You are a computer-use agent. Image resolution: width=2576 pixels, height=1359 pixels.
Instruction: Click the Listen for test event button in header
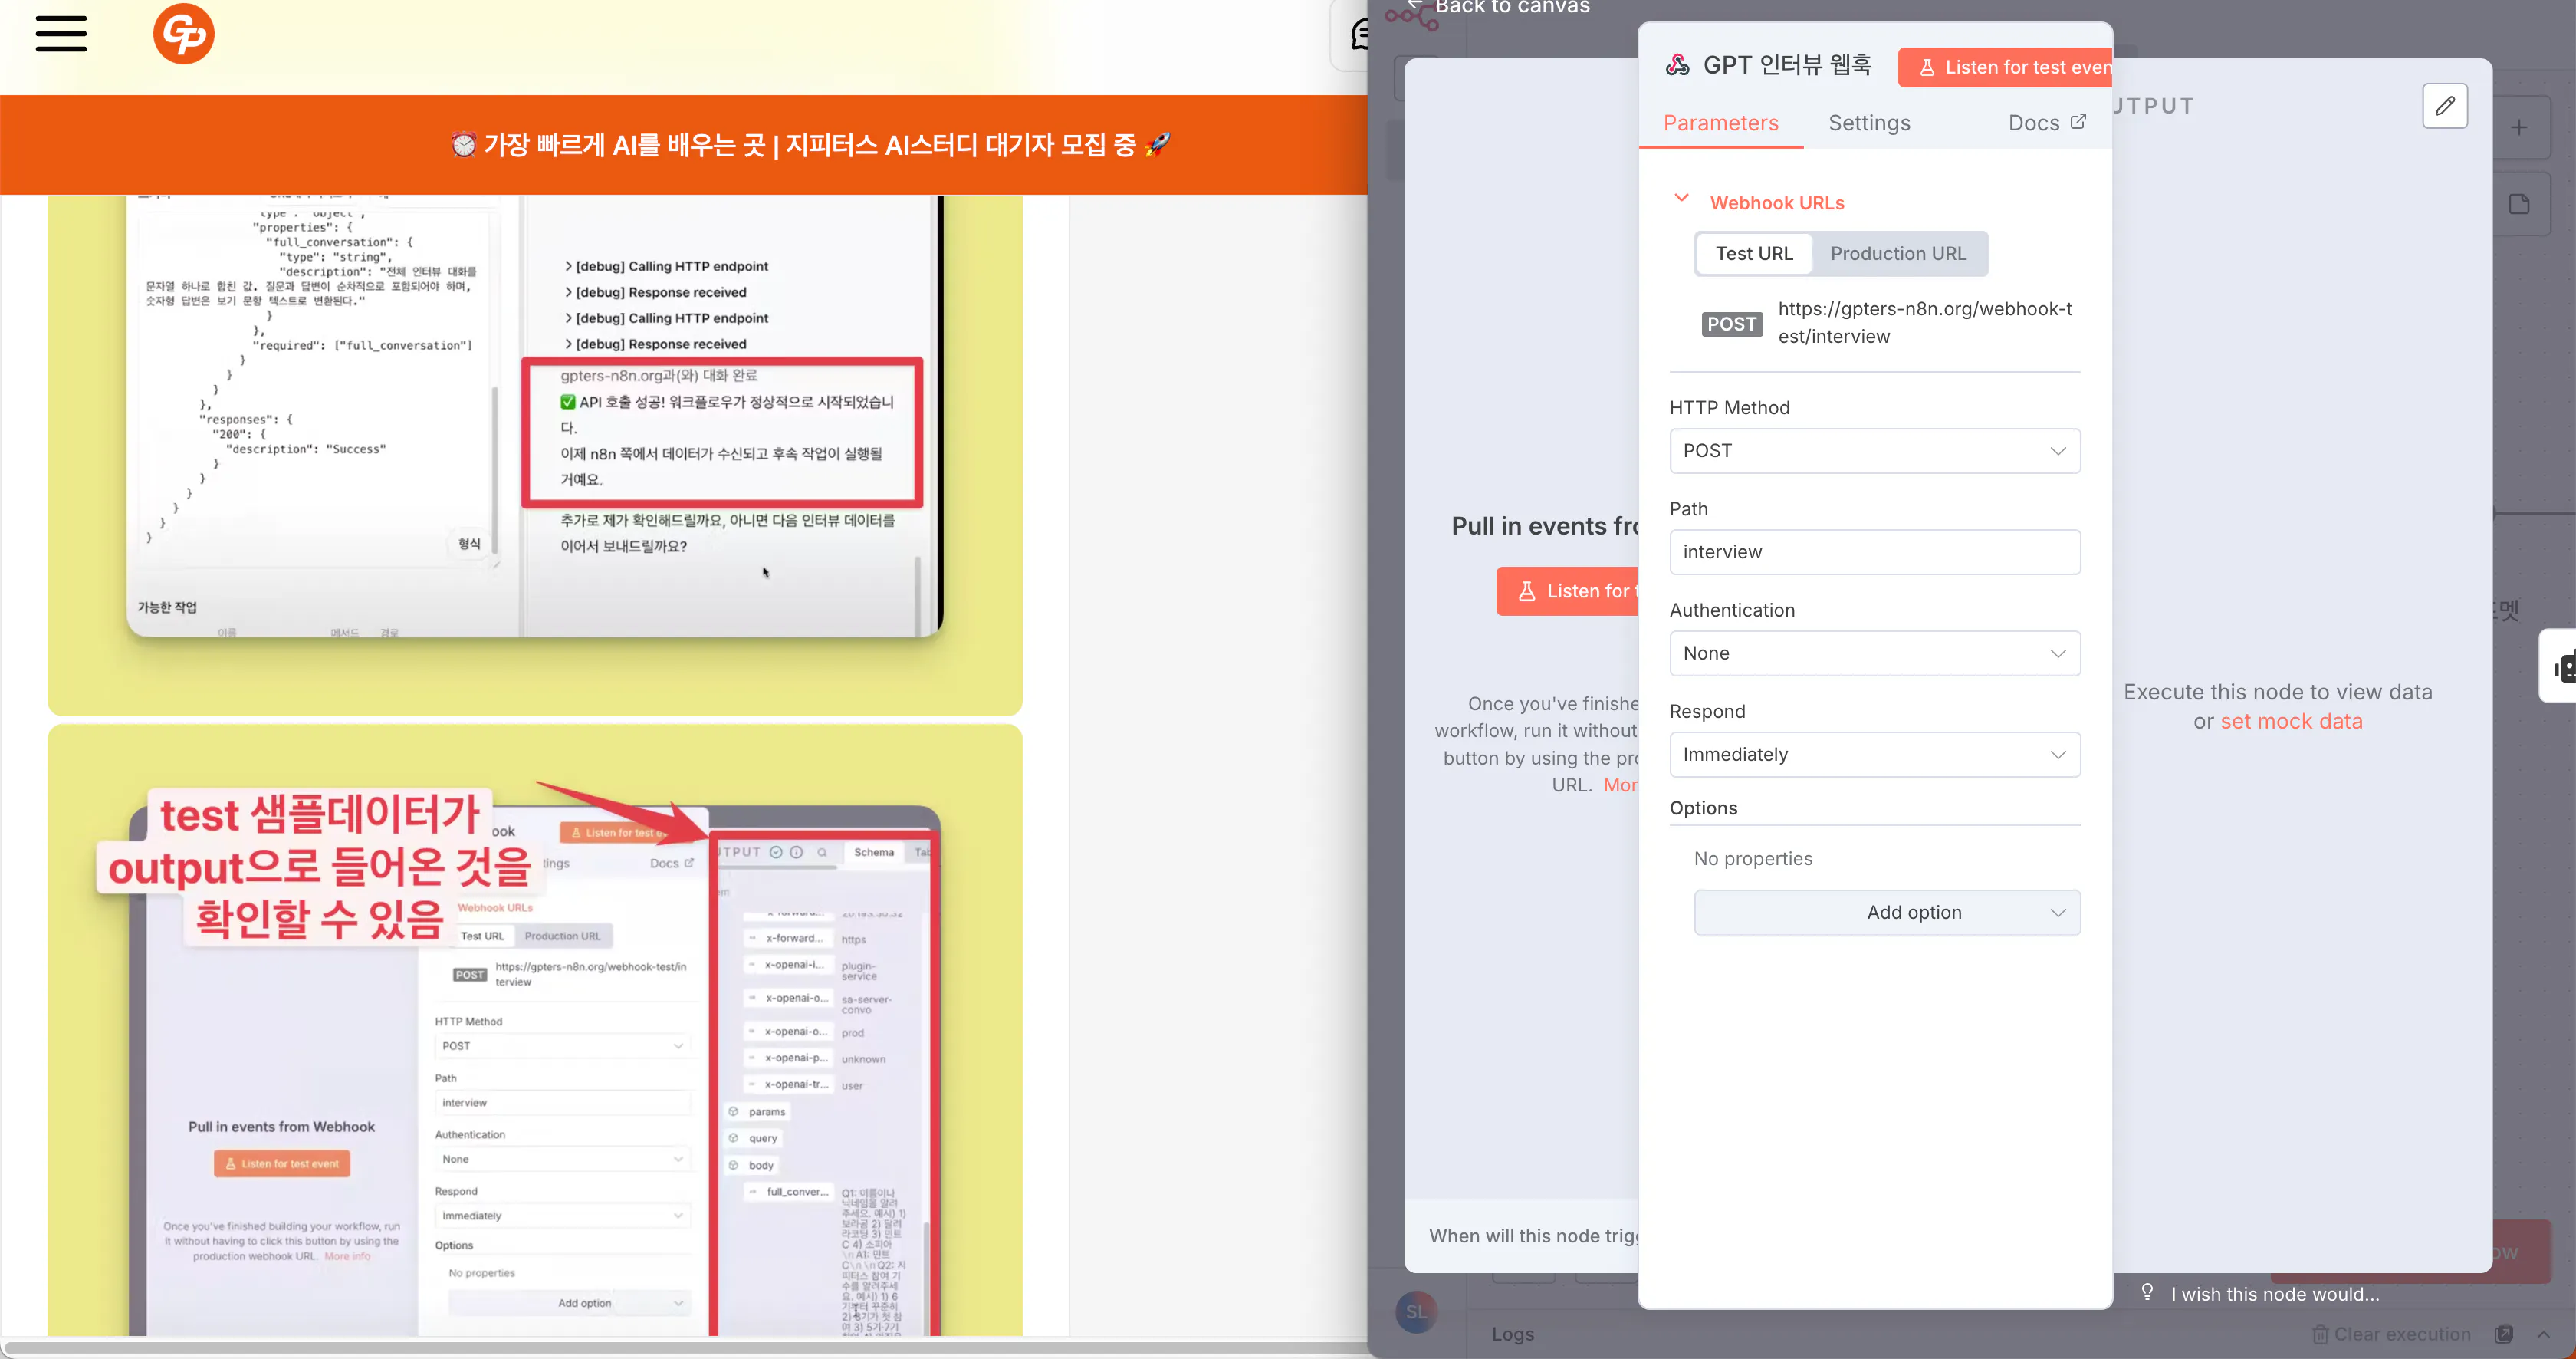coord(2005,67)
